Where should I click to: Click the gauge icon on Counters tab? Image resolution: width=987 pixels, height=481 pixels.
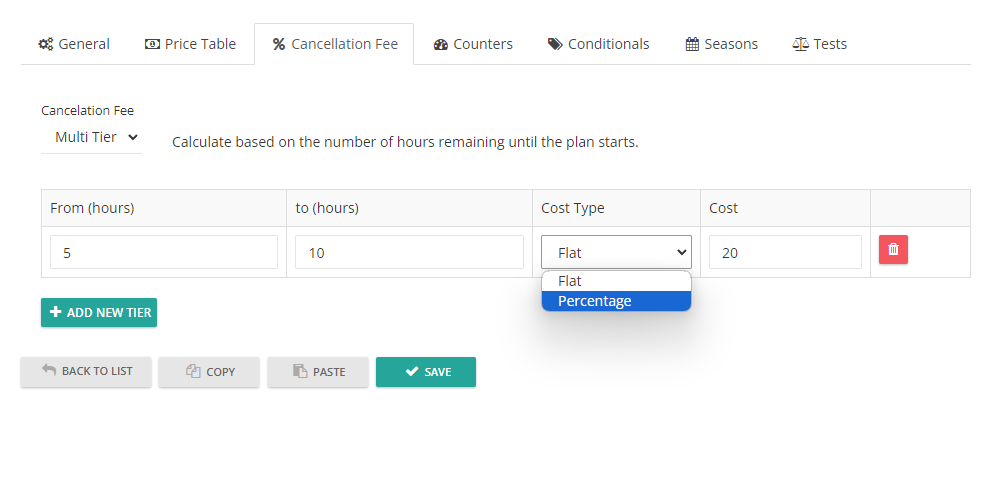[441, 44]
